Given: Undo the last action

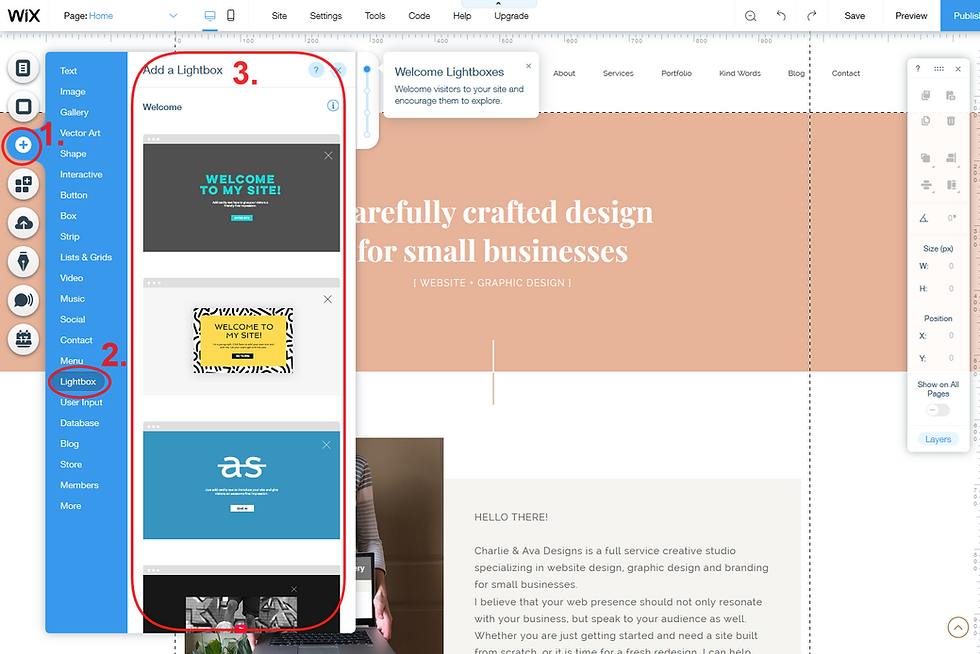Looking at the screenshot, I should 781,16.
